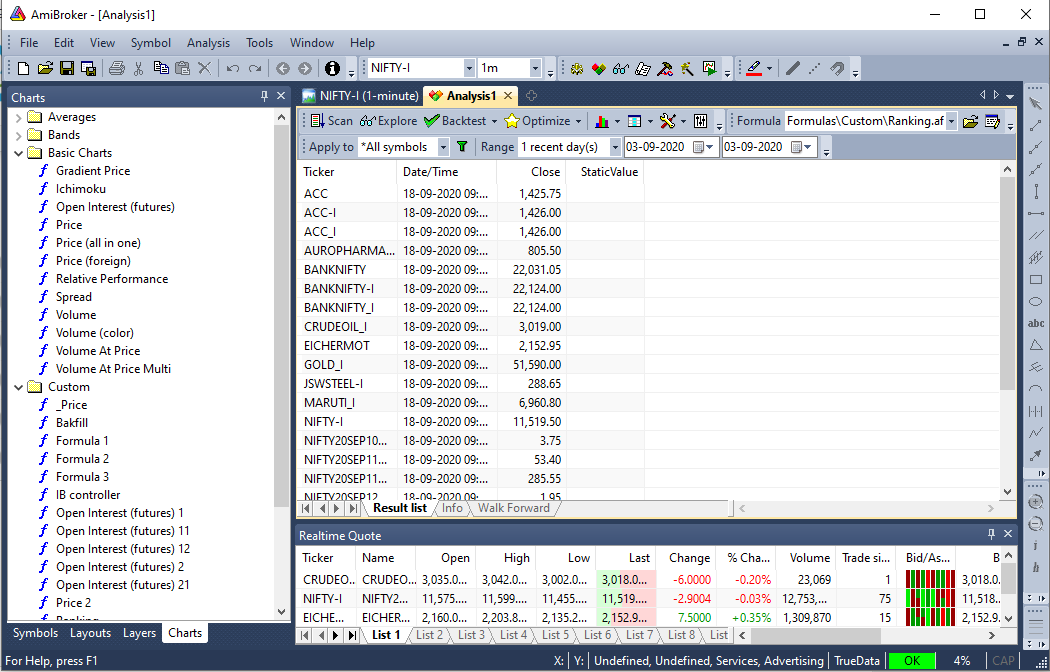Collapse the Basic Charts folder
Viewport: 1050px width, 672px height.
click(18, 153)
